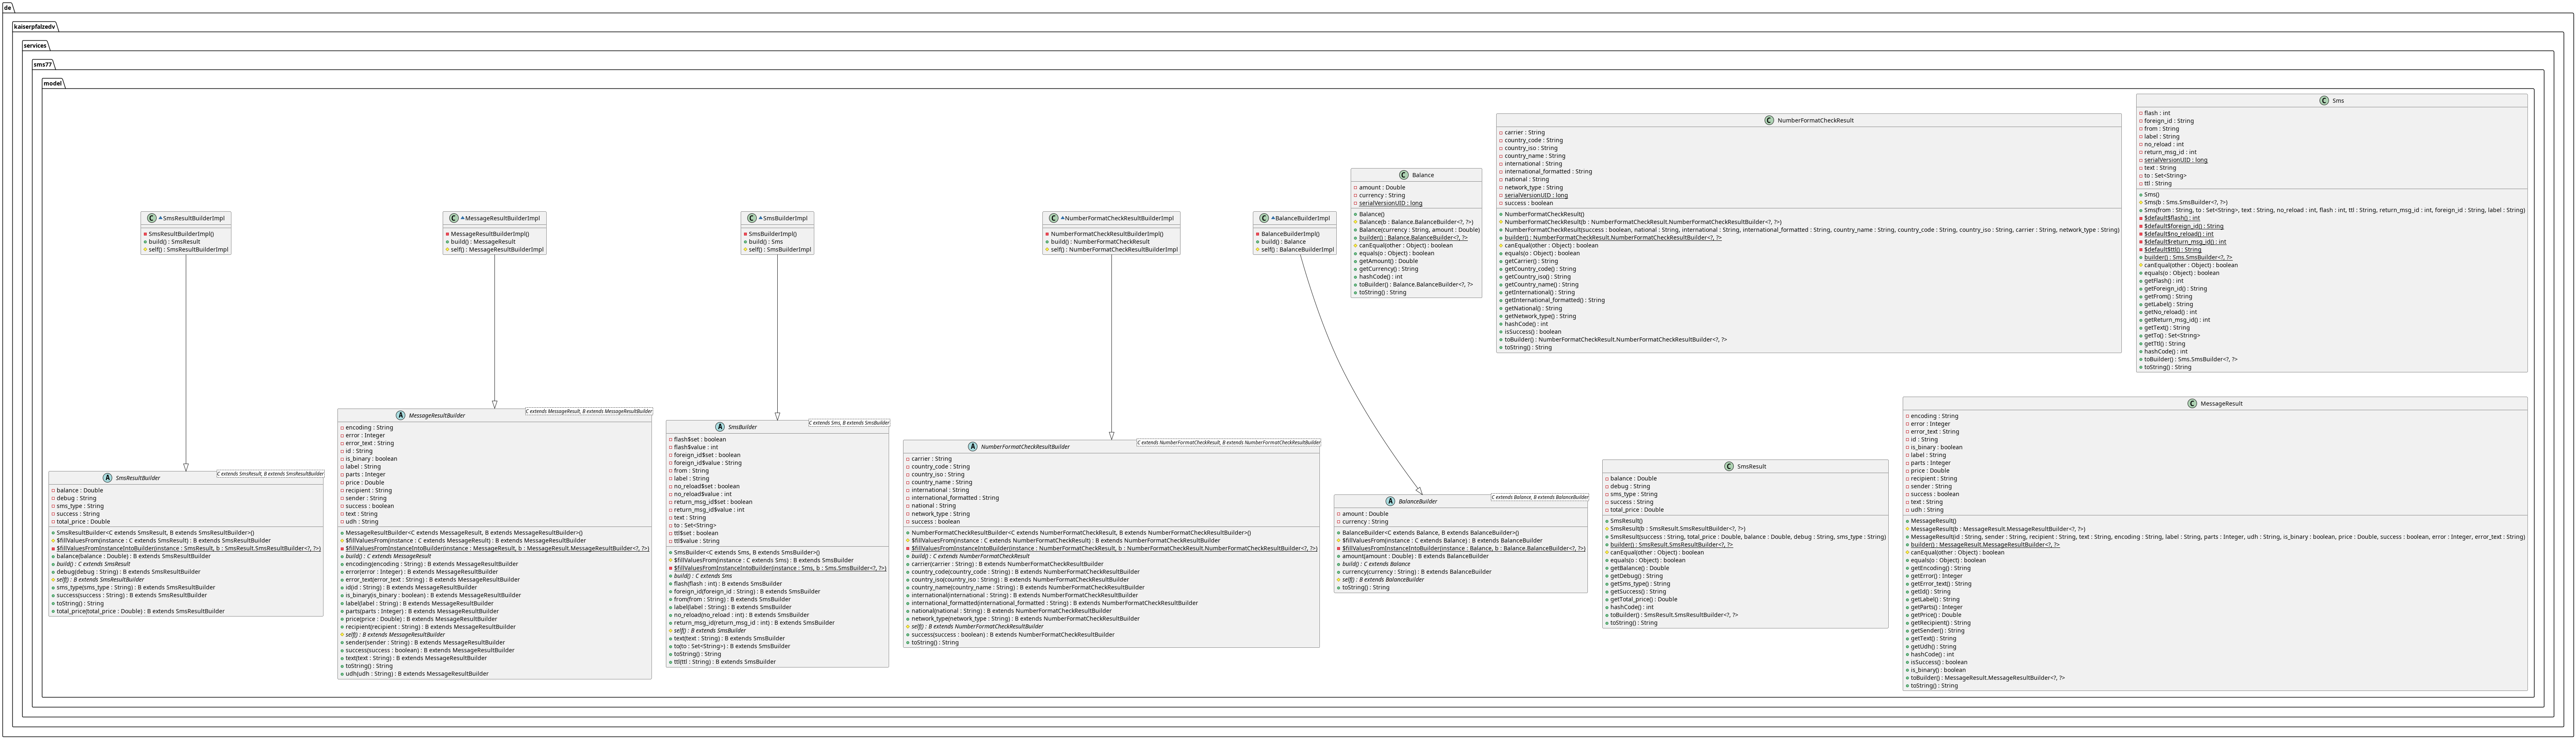Screen dimensions: 2576x739
Task: Click the 'MessageResultBuilder' abstract class title
Action: click(x=437, y=415)
